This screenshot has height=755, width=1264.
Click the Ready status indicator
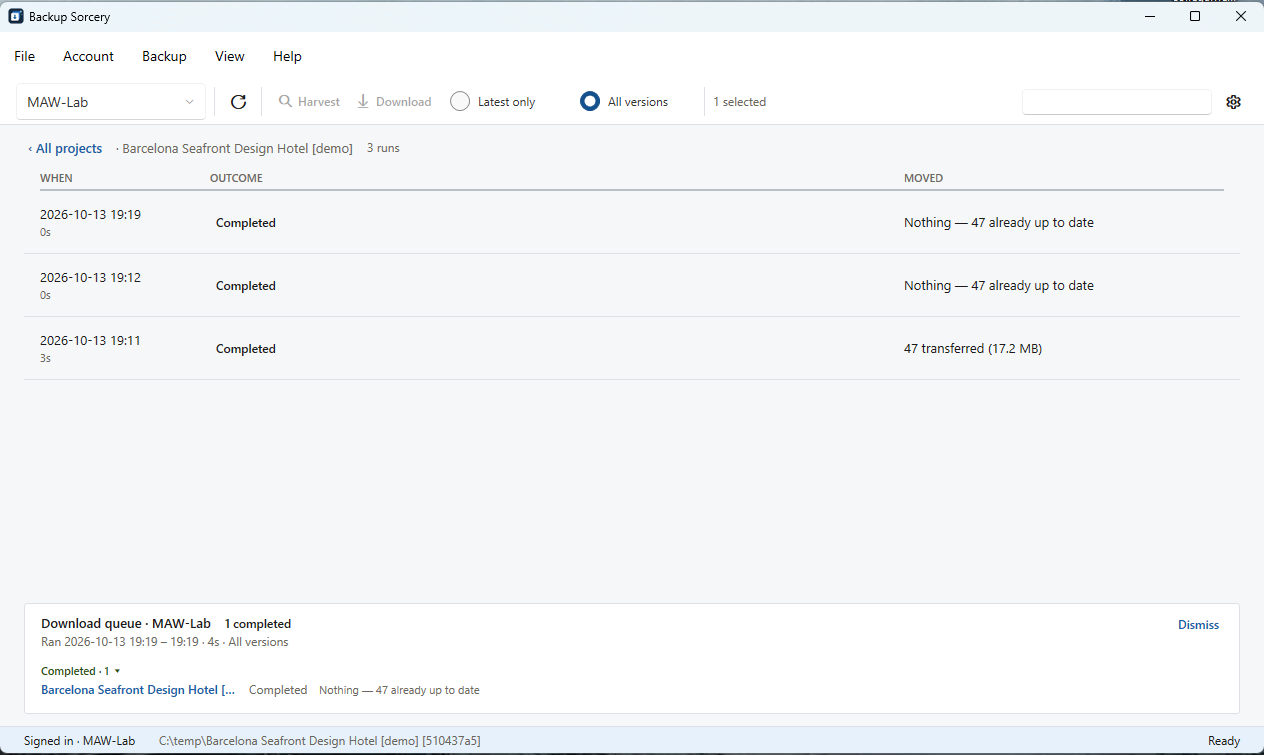point(1224,741)
